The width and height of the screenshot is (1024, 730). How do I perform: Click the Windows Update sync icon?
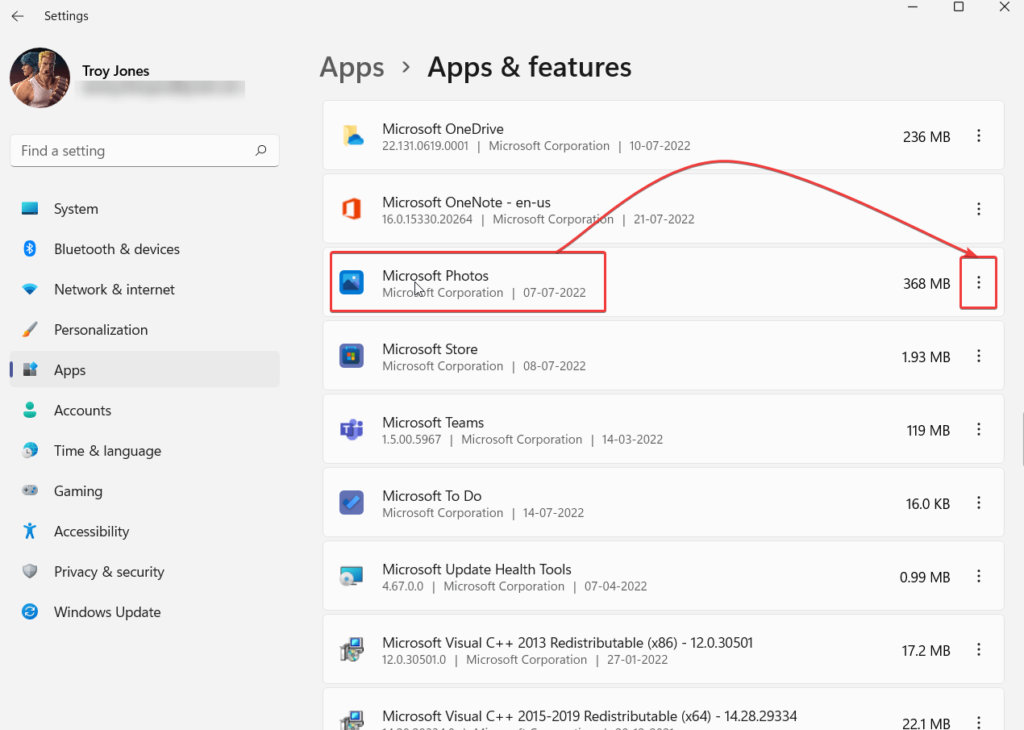pos(29,612)
